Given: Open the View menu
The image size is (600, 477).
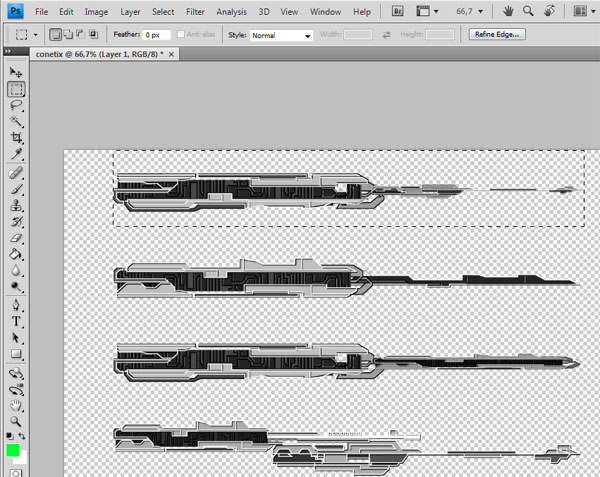Looking at the screenshot, I should 289,12.
